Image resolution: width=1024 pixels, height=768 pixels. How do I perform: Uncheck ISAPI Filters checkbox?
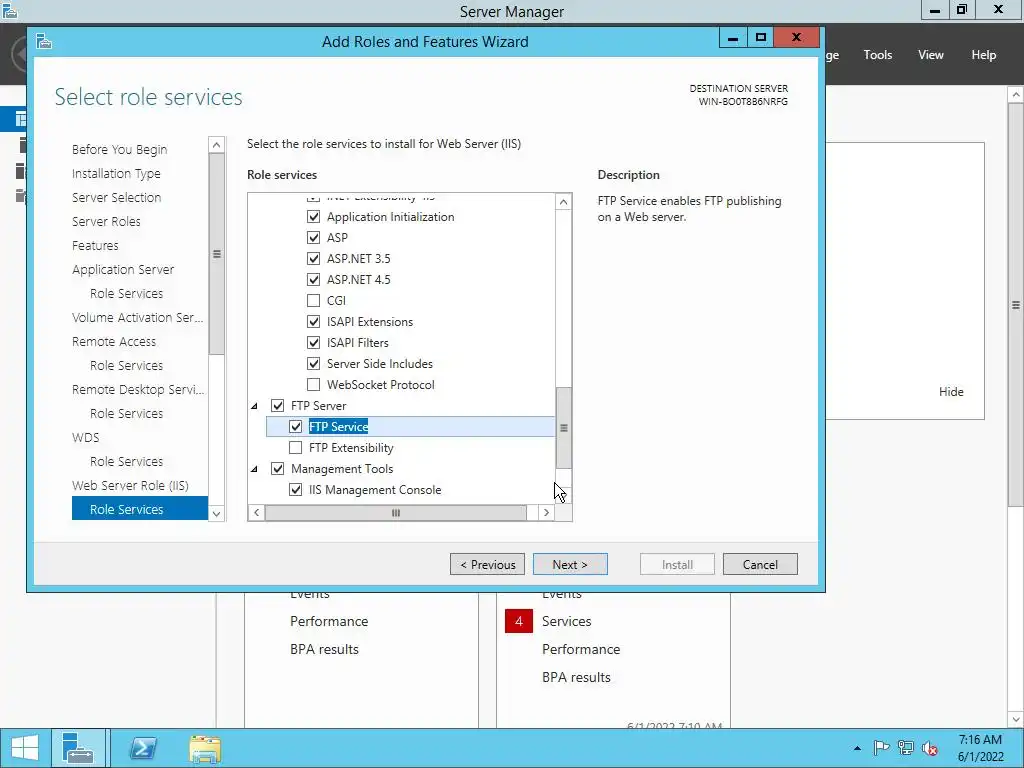tap(313, 343)
